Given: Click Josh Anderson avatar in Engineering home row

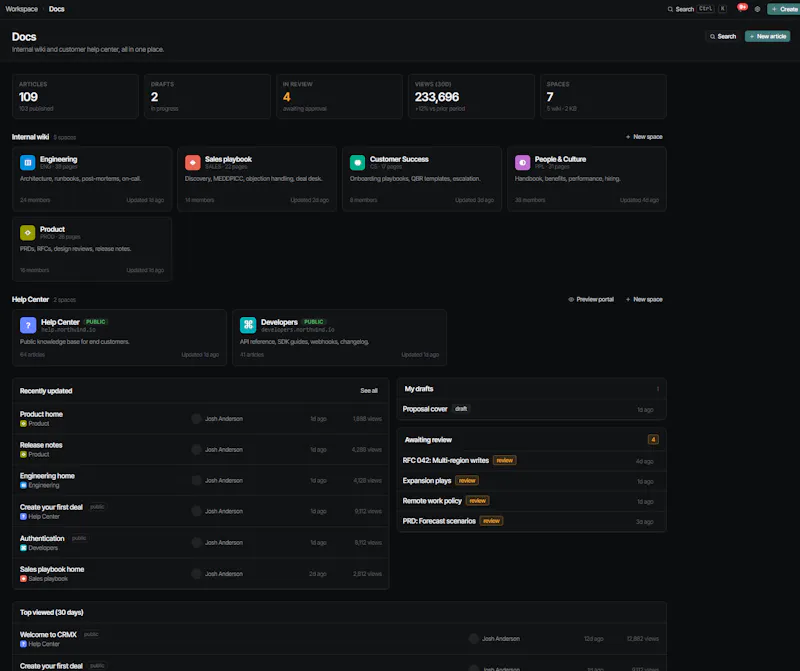Looking at the screenshot, I should click(196, 480).
